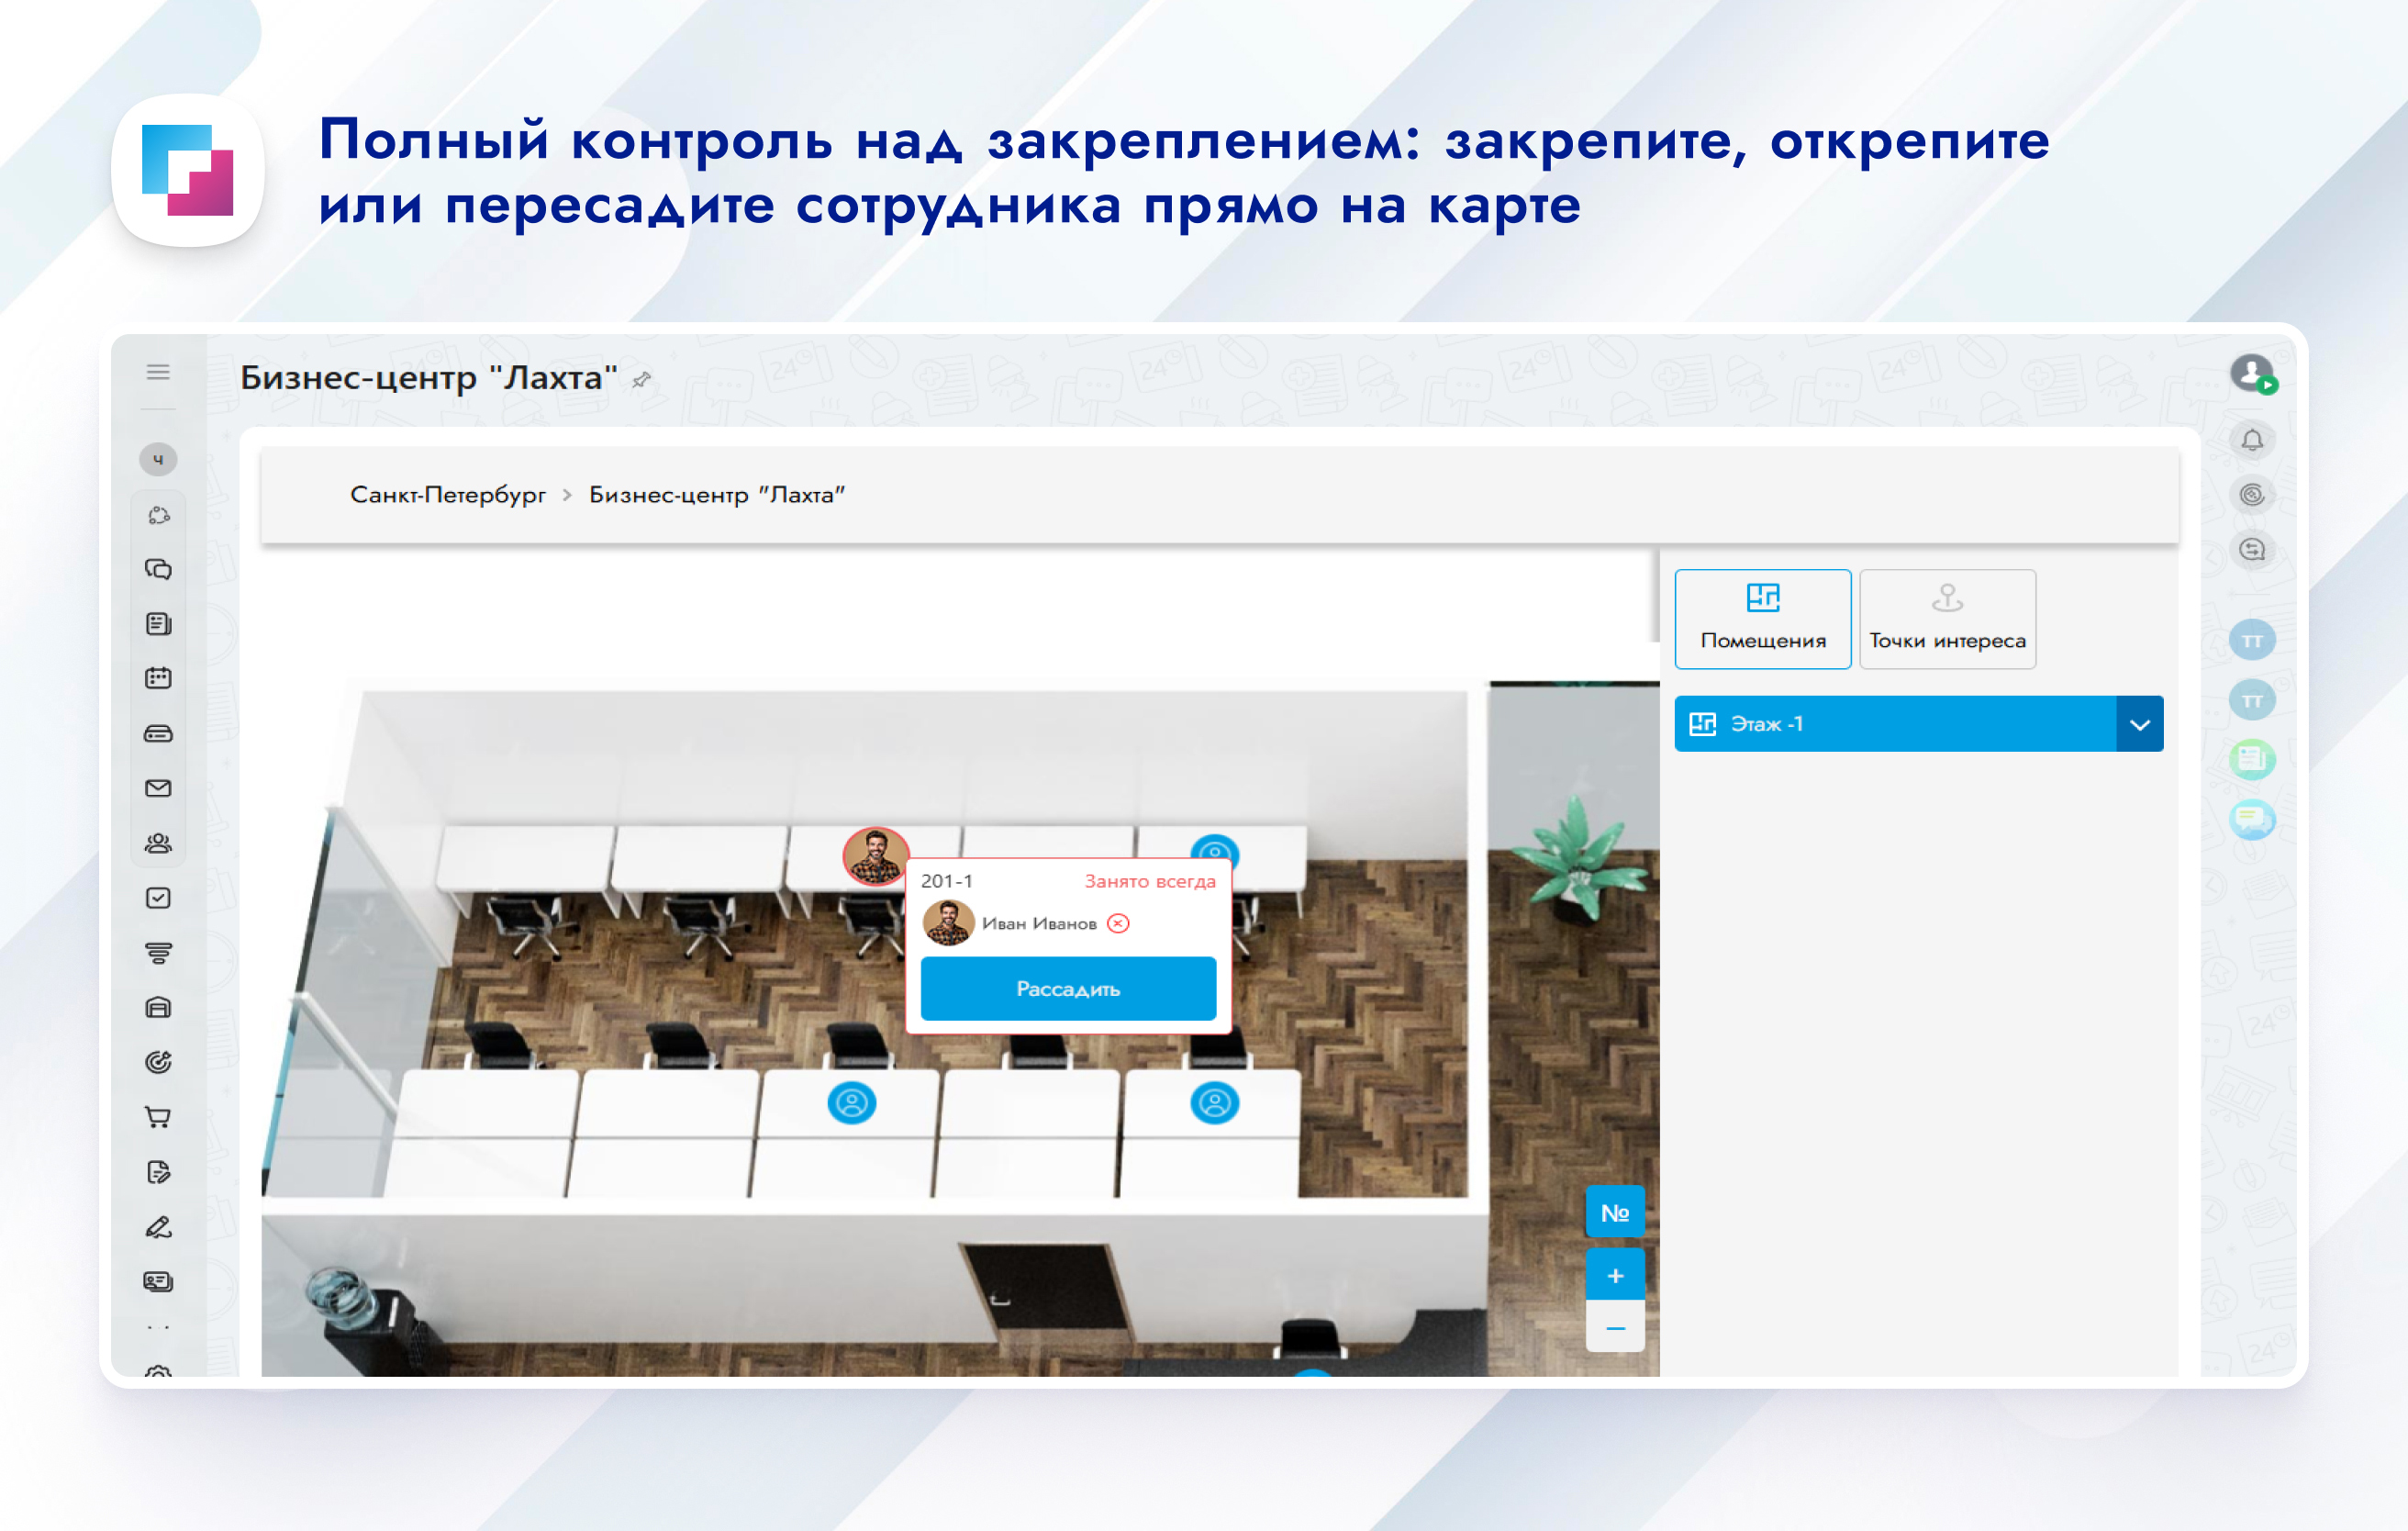Click the free seat marker partly hidden behind the popup
This screenshot has width=2408, height=1531.
tap(1215, 847)
